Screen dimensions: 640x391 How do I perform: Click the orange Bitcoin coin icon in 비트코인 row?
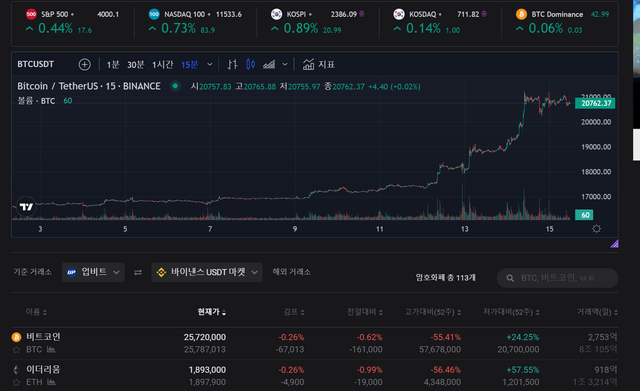tap(16, 337)
